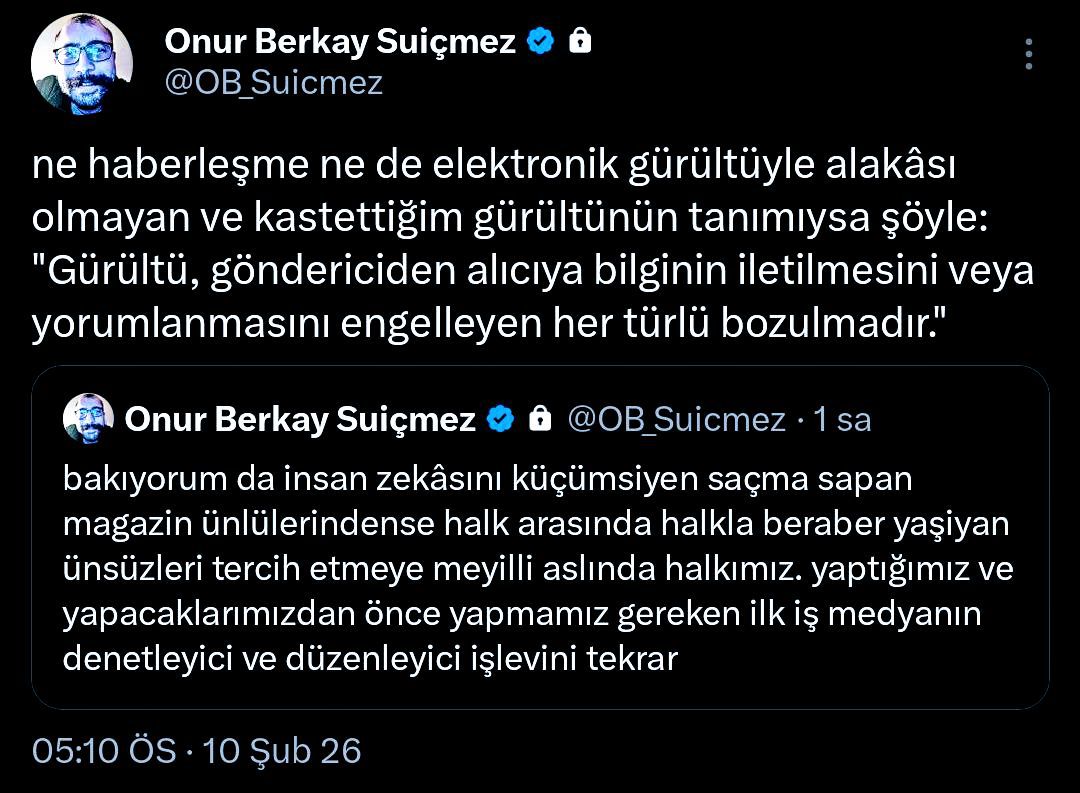The height and width of the screenshot is (793, 1080).
Task: Click the "1 sa" timestamp of the quoted tweet
Action: 842,420
